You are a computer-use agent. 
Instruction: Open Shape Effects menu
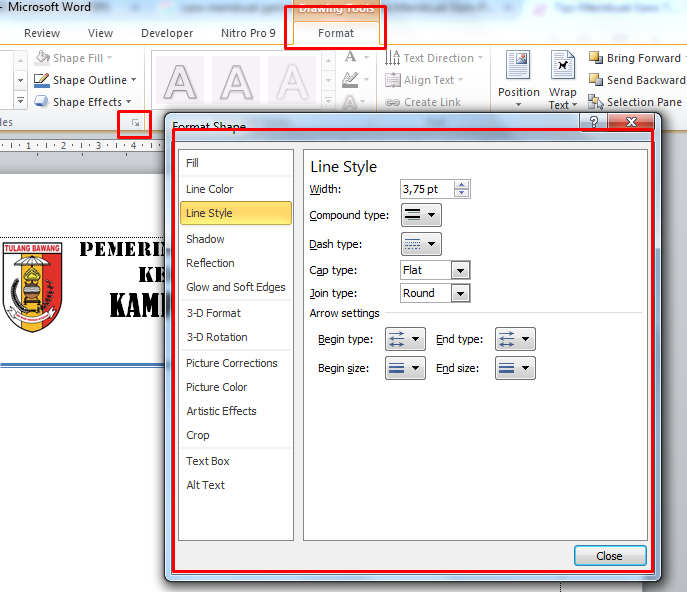83,102
